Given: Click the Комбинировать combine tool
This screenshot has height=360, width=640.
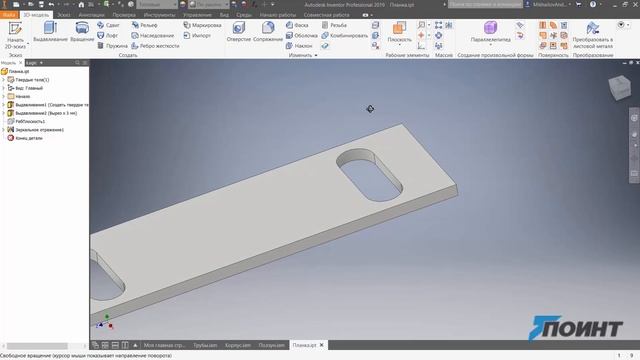Looking at the screenshot, I should (344, 36).
